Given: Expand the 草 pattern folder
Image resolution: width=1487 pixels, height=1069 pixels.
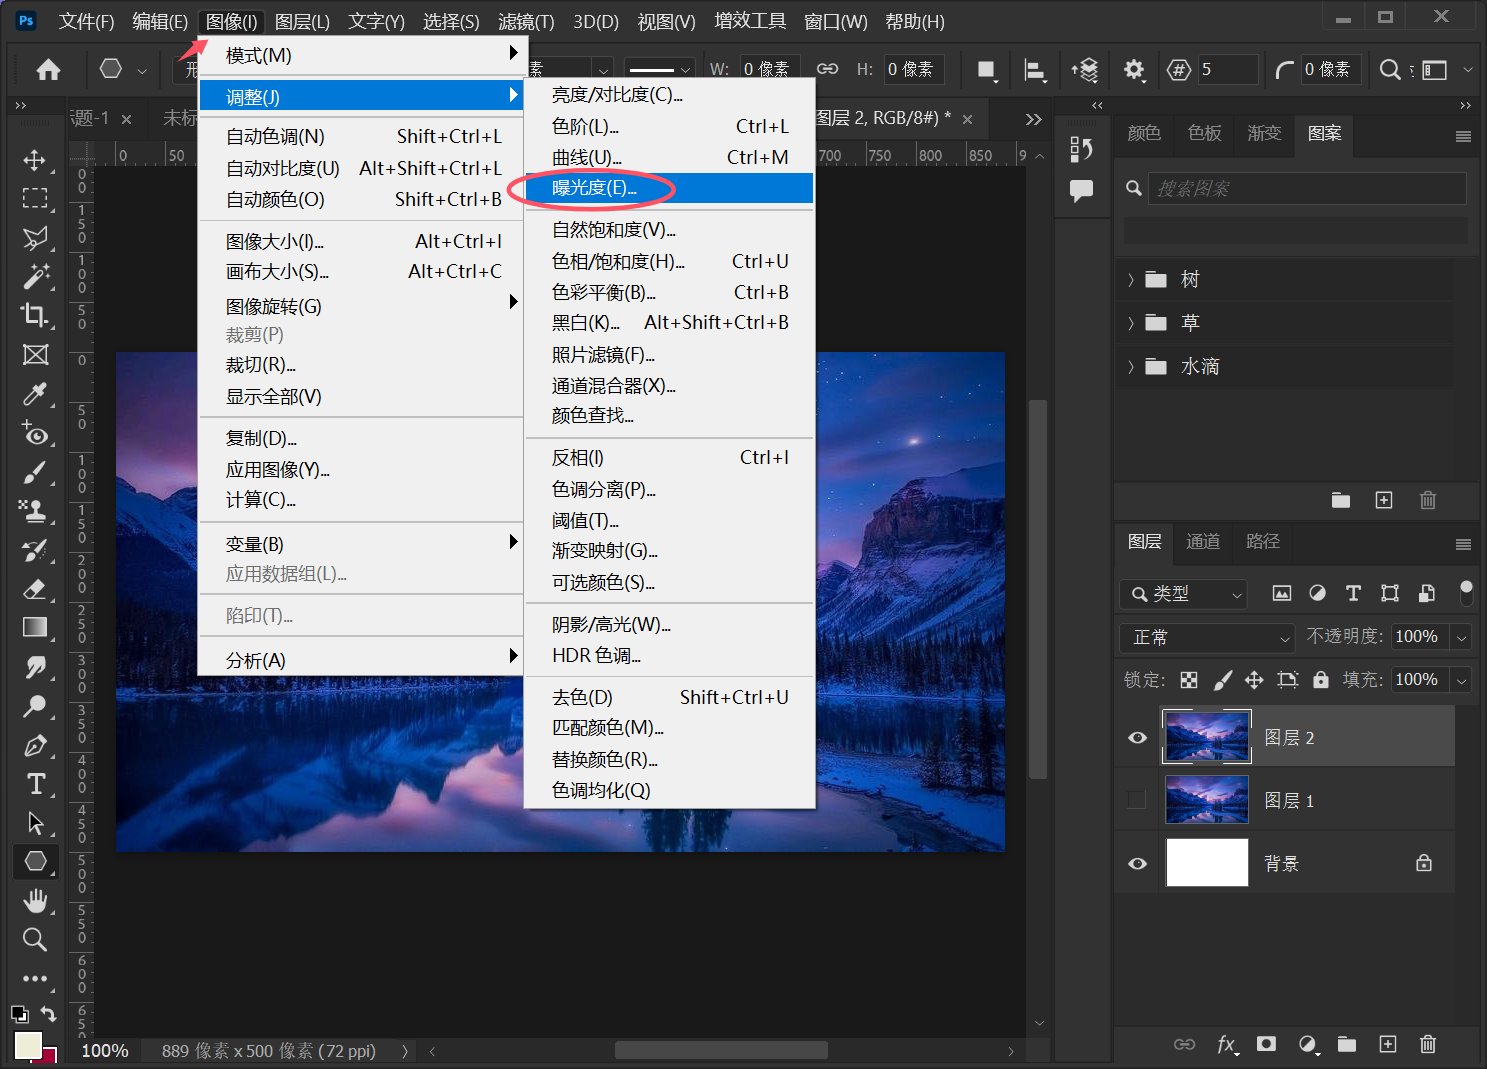Looking at the screenshot, I should point(1131,323).
